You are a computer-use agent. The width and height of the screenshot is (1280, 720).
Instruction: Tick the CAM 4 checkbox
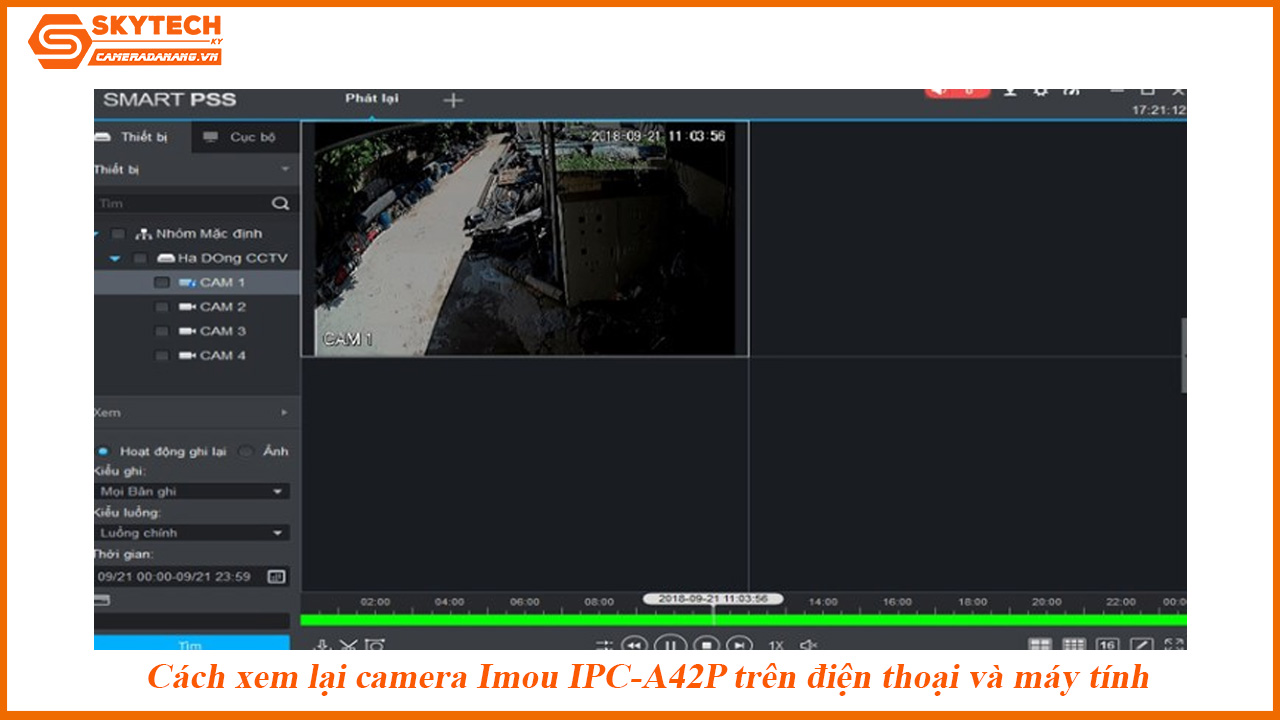[161, 356]
